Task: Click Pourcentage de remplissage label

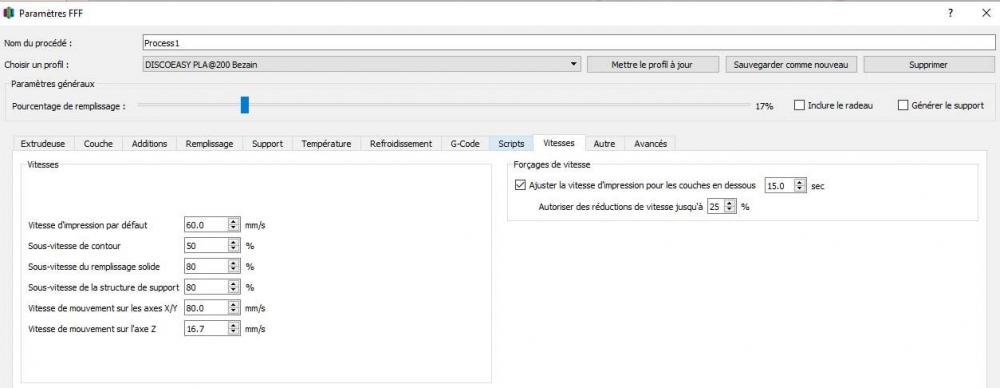Action: tap(68, 107)
